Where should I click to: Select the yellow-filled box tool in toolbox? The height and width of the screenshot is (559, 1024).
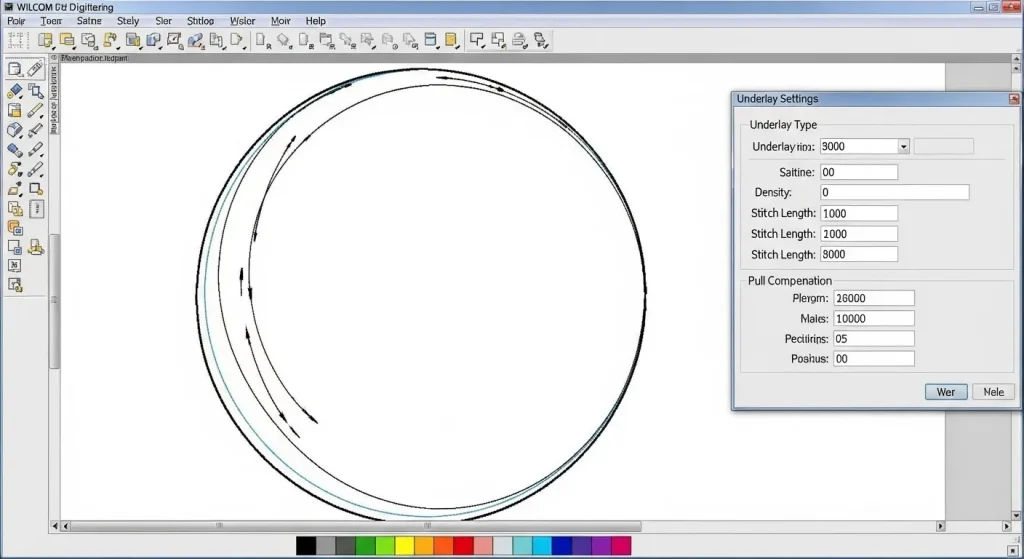[15, 110]
